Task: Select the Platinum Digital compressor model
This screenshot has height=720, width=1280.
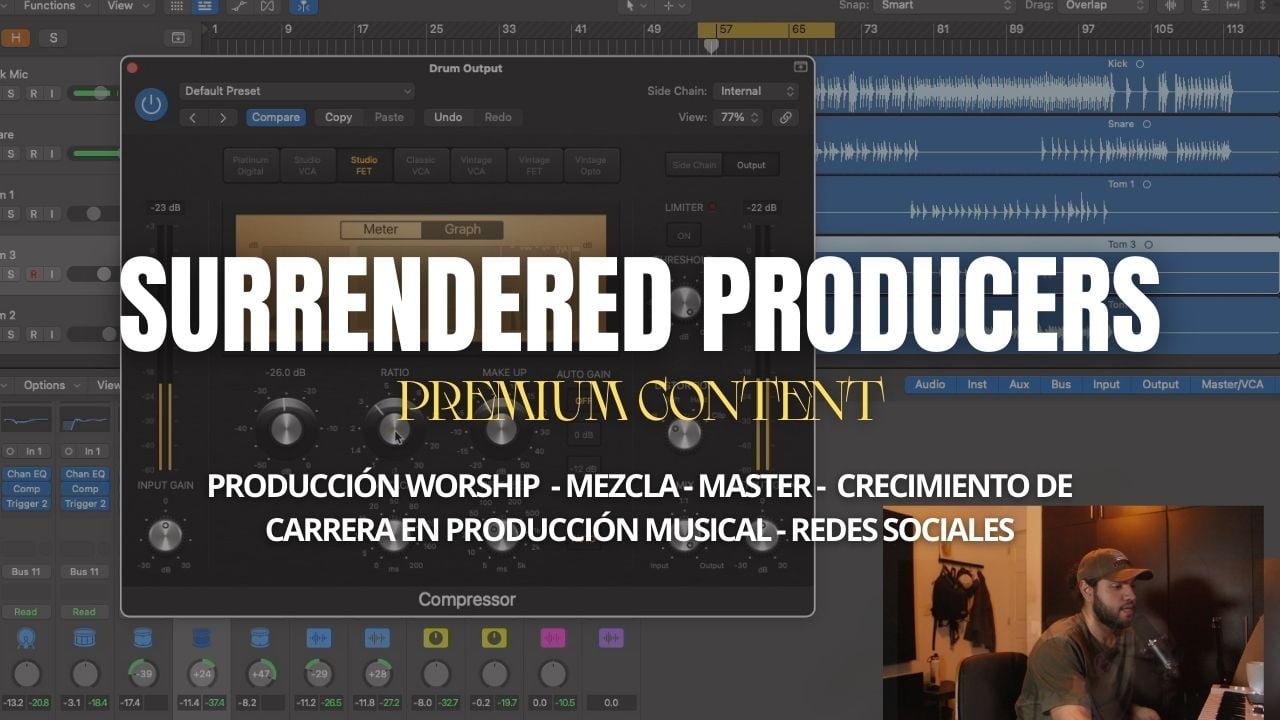Action: pyautogui.click(x=251, y=165)
